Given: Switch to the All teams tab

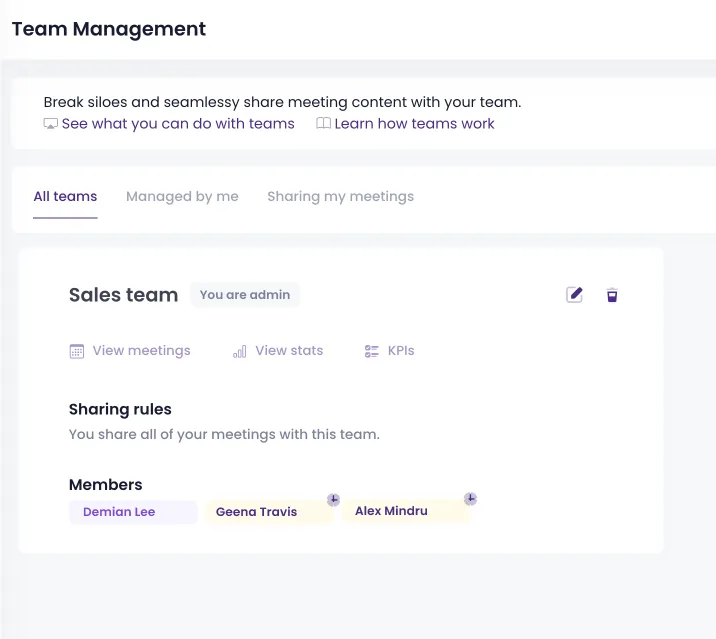Looking at the screenshot, I should click(65, 196).
